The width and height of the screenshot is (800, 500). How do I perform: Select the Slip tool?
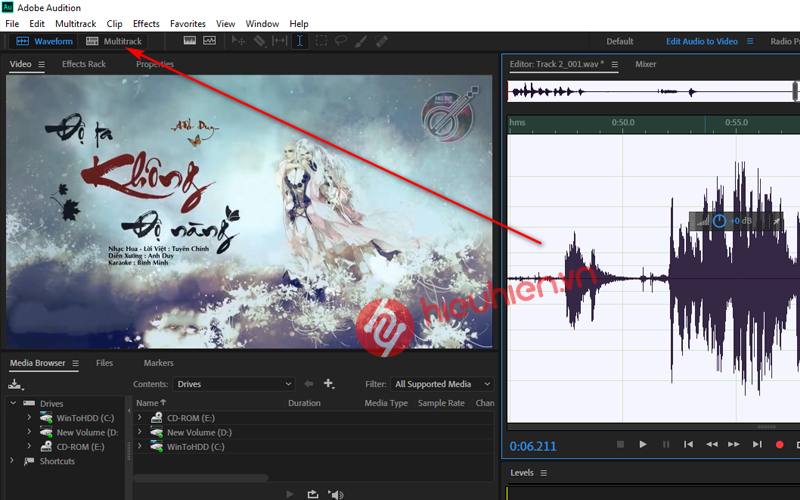point(280,41)
